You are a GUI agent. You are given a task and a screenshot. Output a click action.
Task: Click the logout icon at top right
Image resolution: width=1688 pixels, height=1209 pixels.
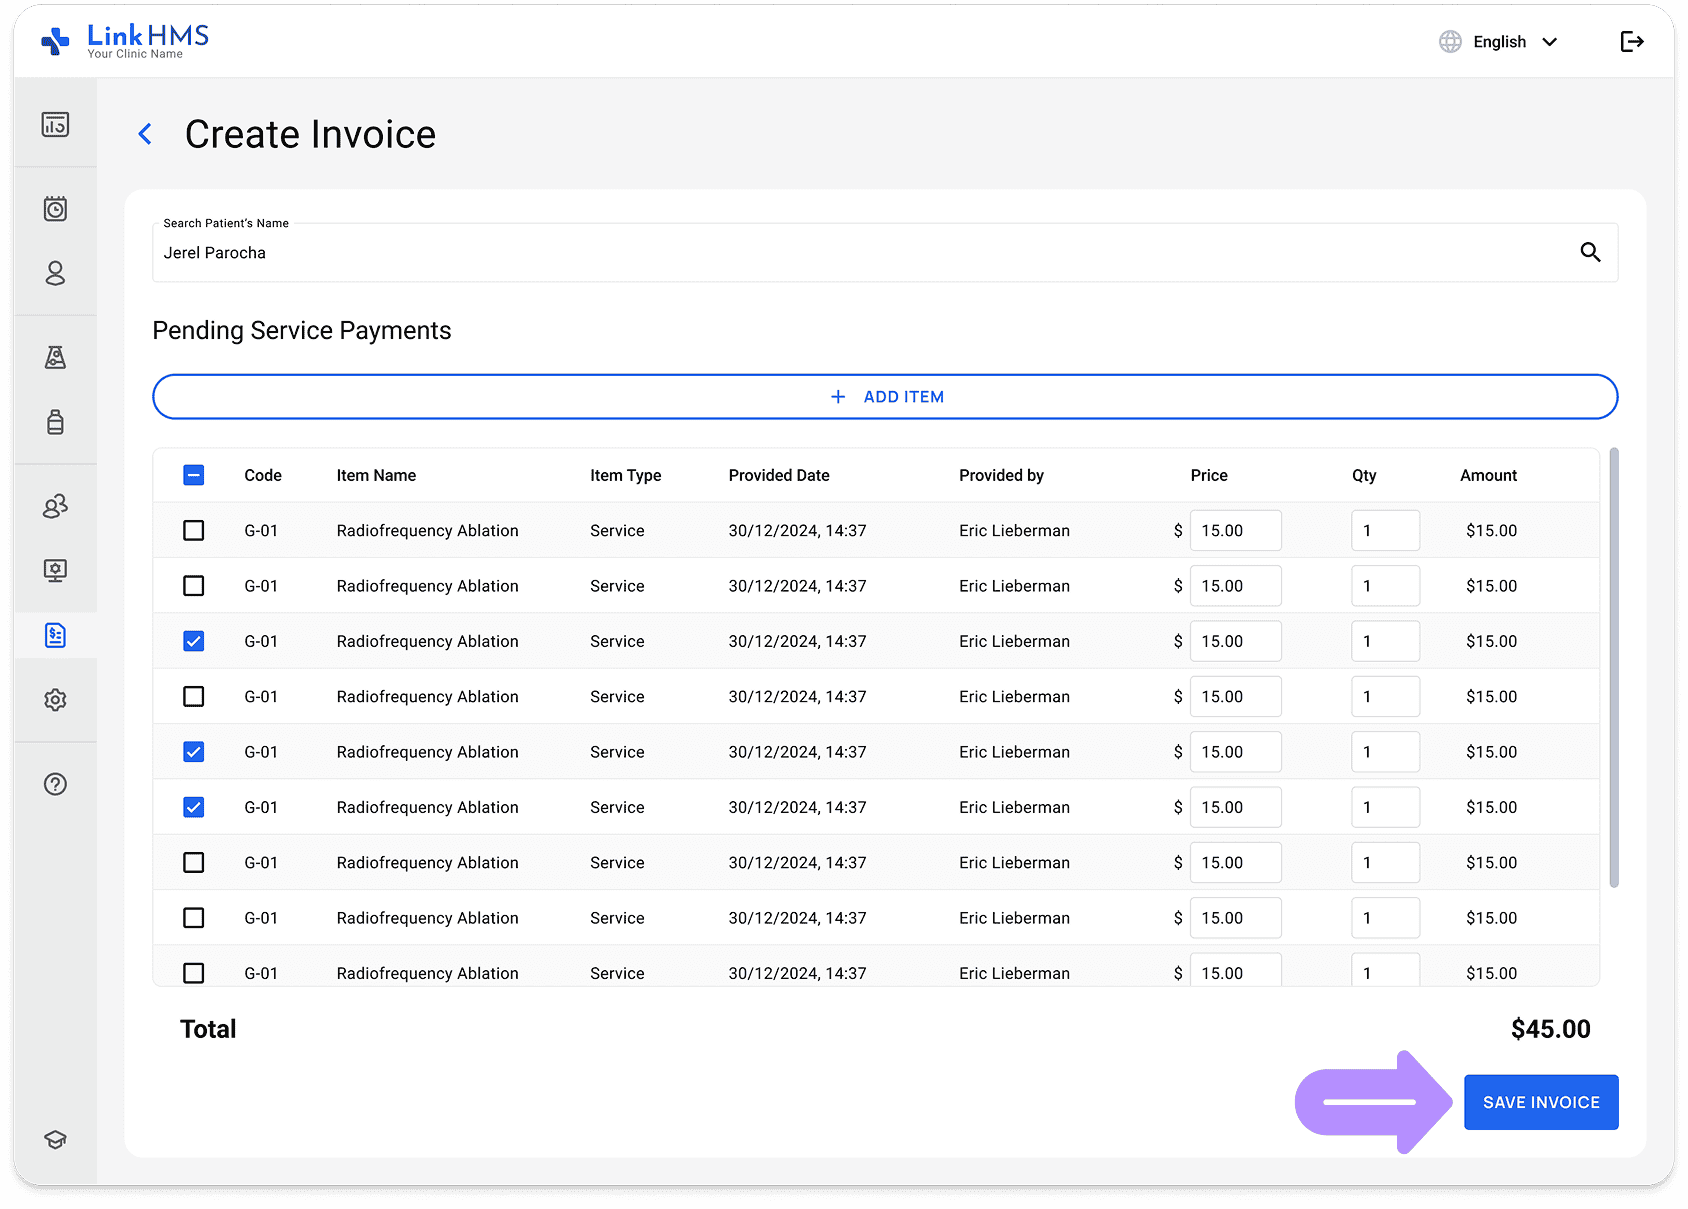tap(1632, 41)
